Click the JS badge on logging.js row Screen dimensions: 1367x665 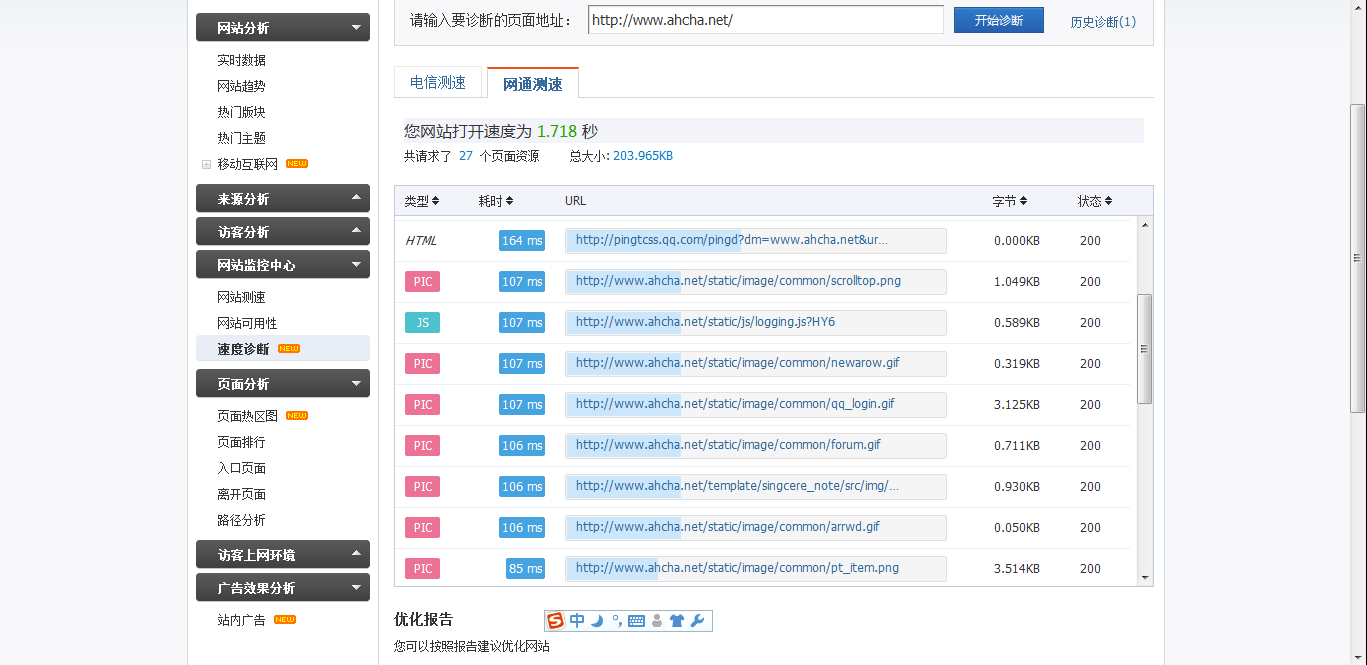422,323
